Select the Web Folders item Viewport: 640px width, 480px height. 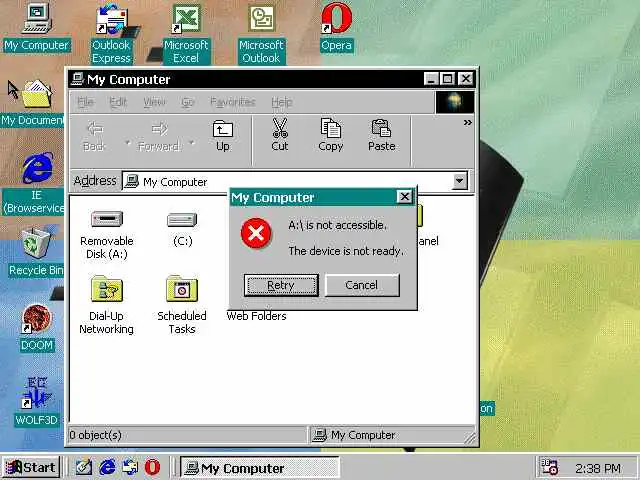point(256,316)
